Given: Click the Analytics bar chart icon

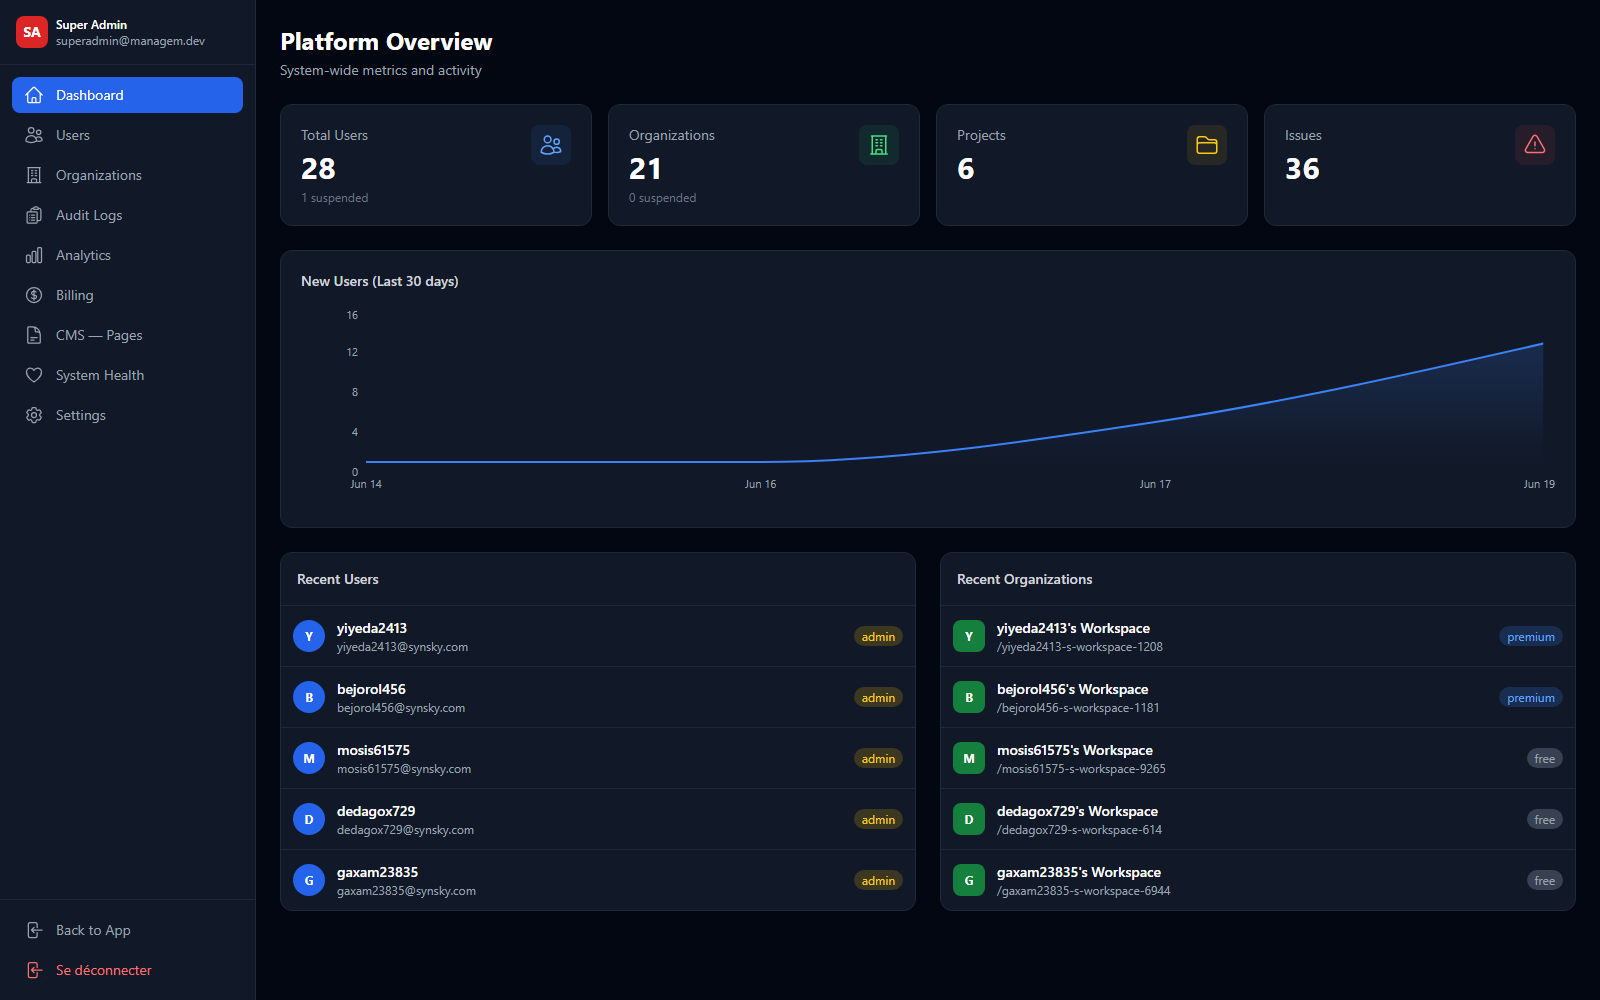Looking at the screenshot, I should [x=34, y=255].
